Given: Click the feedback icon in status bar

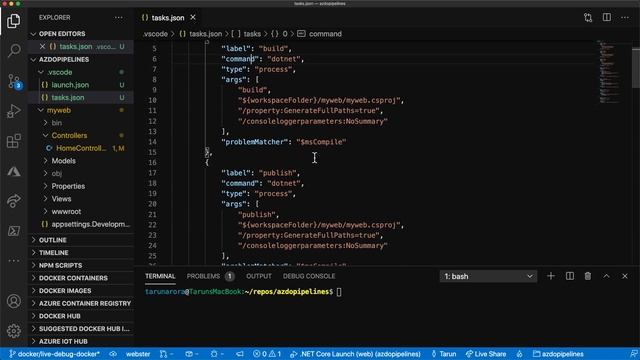Looking at the screenshot, I should pos(633,354).
